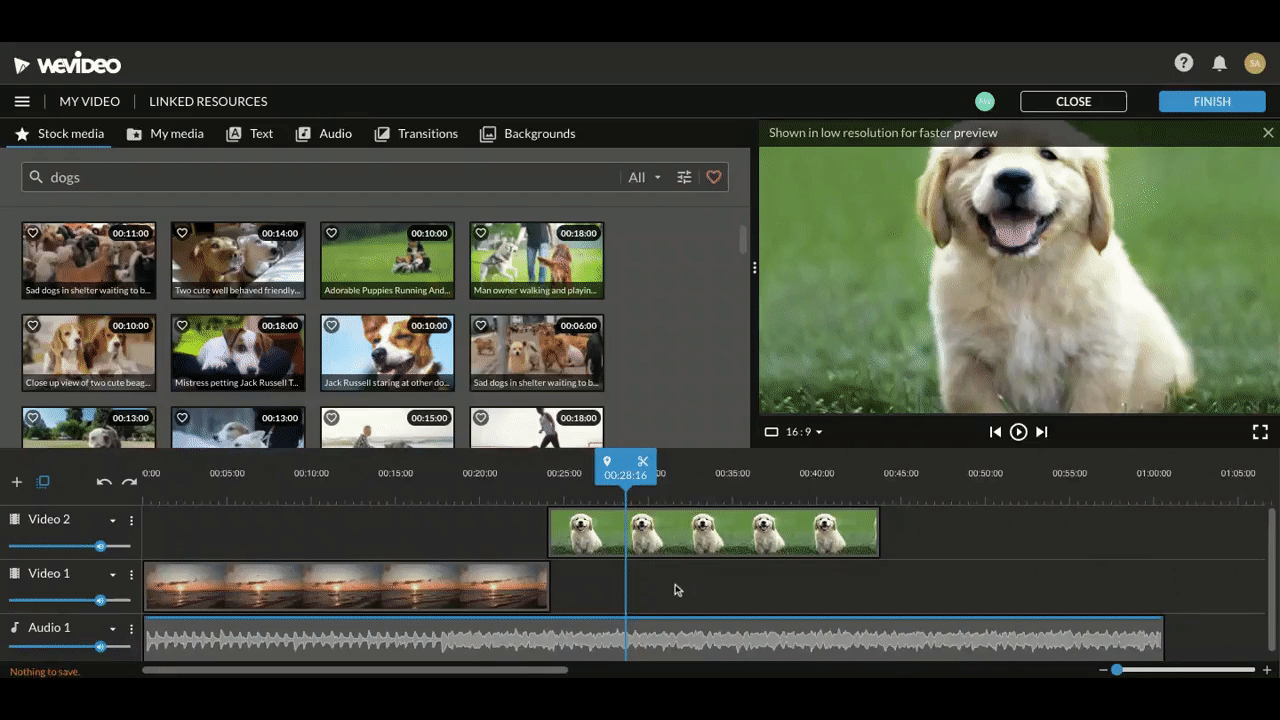Click the Video 2 track film icon
Screen dimensions: 1280x720
[15, 519]
